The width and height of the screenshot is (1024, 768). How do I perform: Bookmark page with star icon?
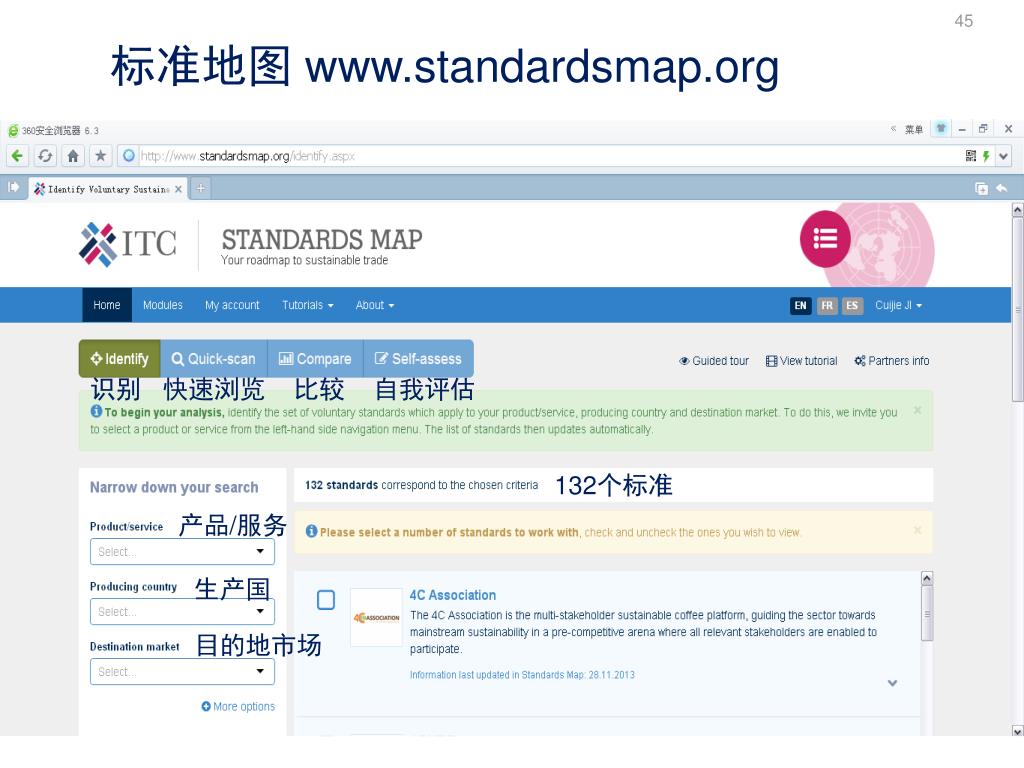point(100,156)
